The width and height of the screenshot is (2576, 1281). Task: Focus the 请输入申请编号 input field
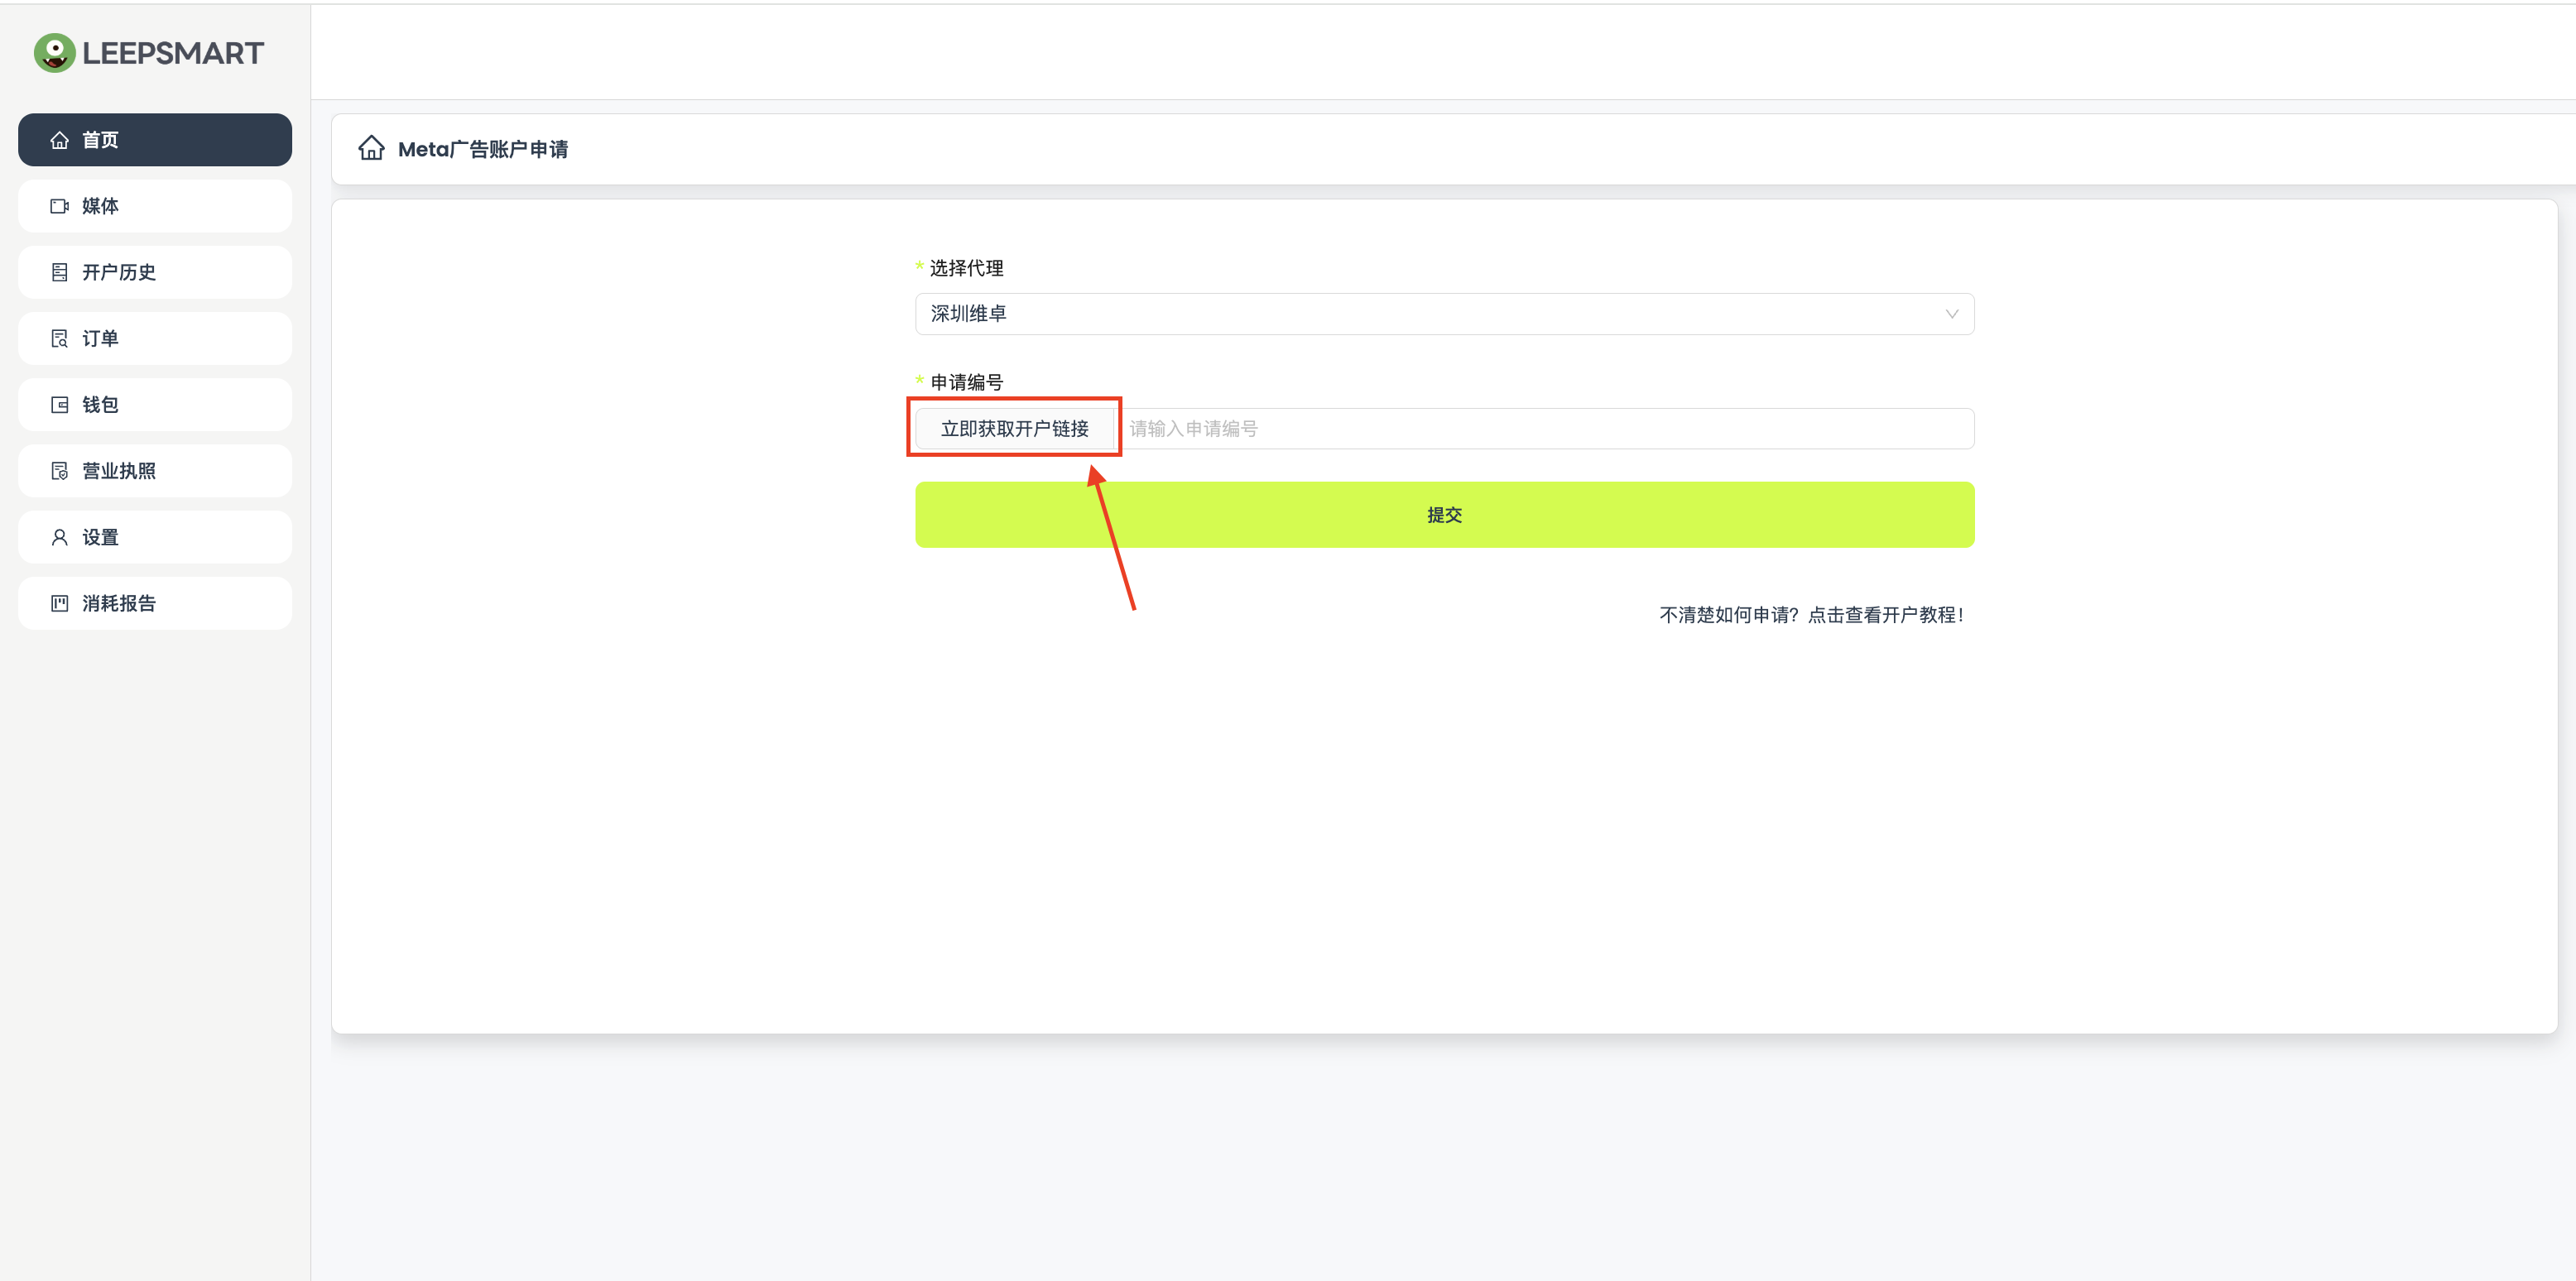1544,429
